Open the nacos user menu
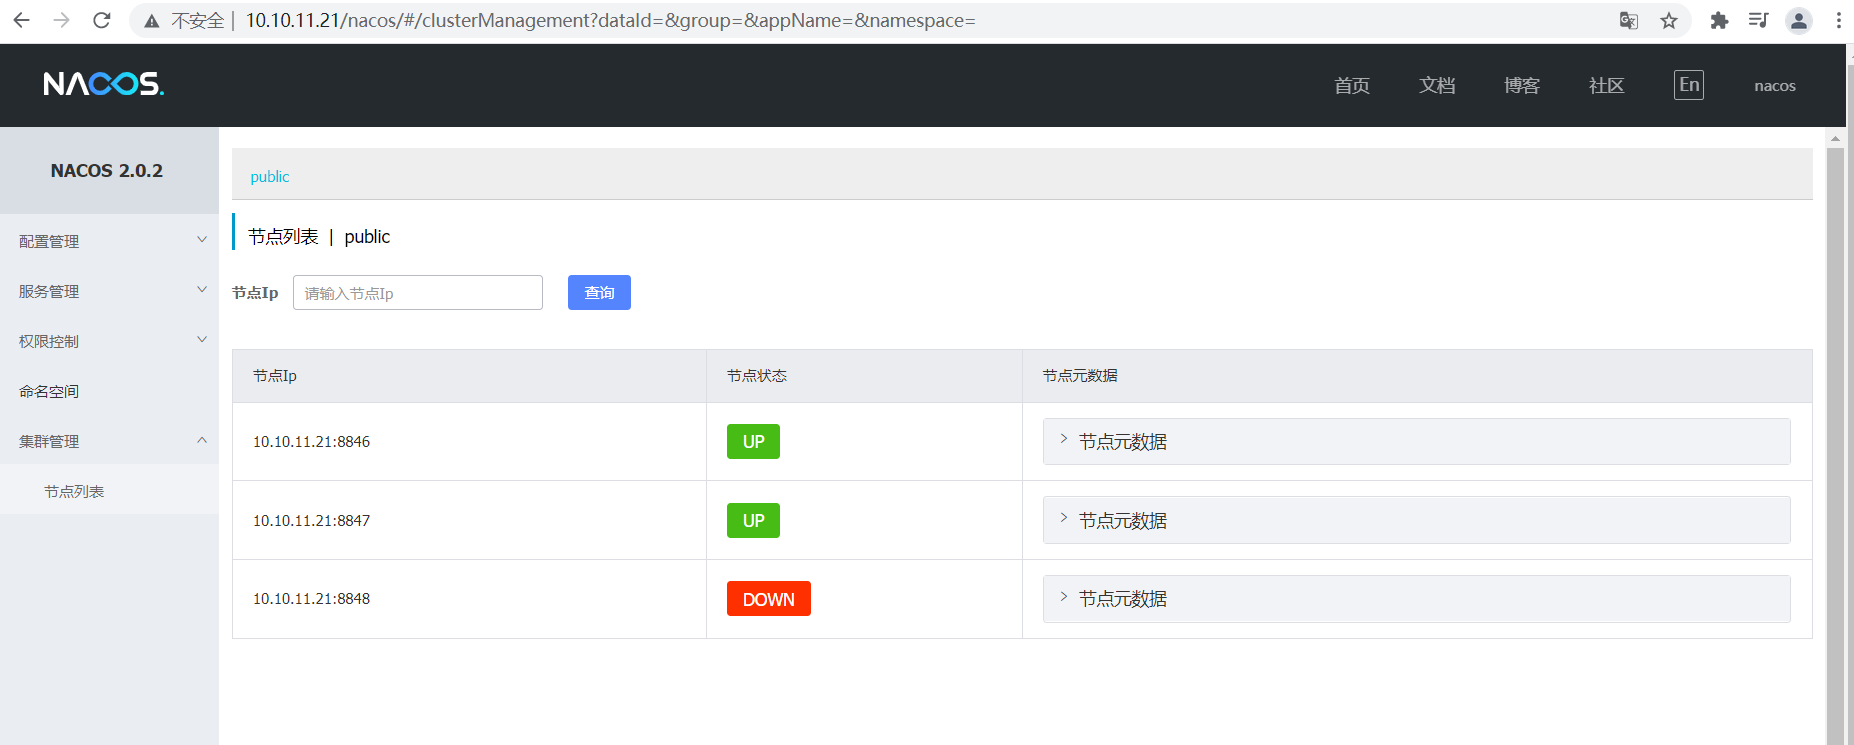Screen dimensions: 1854x745 coord(1775,86)
